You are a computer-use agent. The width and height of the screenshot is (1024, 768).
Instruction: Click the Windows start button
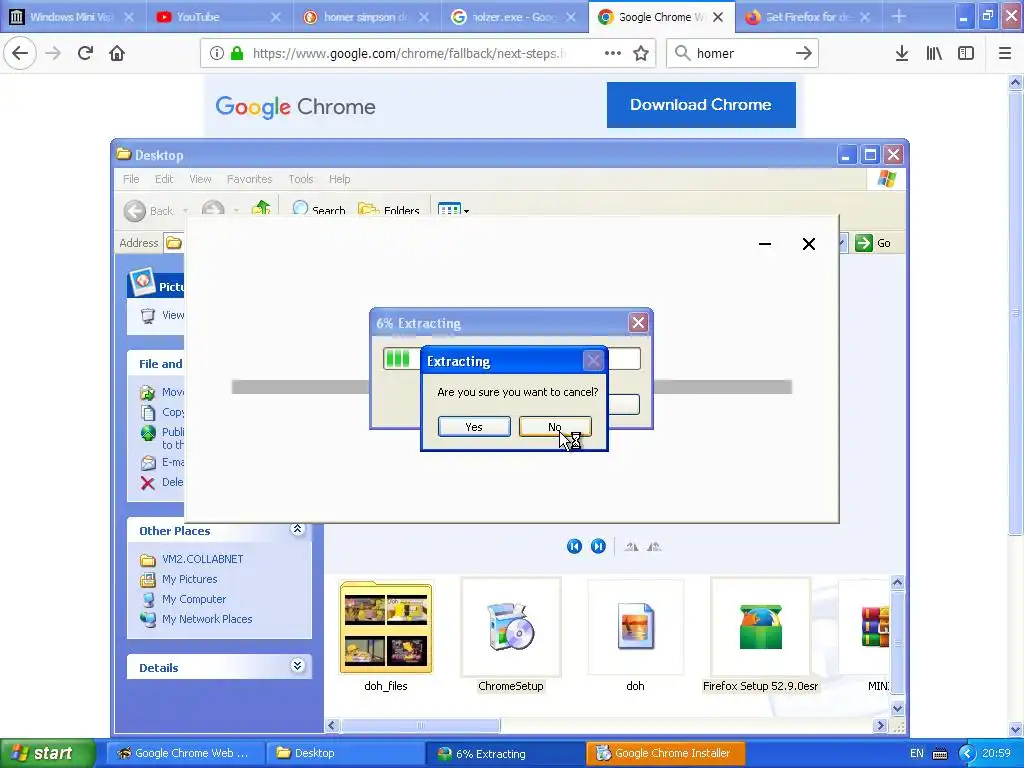(x=48, y=753)
